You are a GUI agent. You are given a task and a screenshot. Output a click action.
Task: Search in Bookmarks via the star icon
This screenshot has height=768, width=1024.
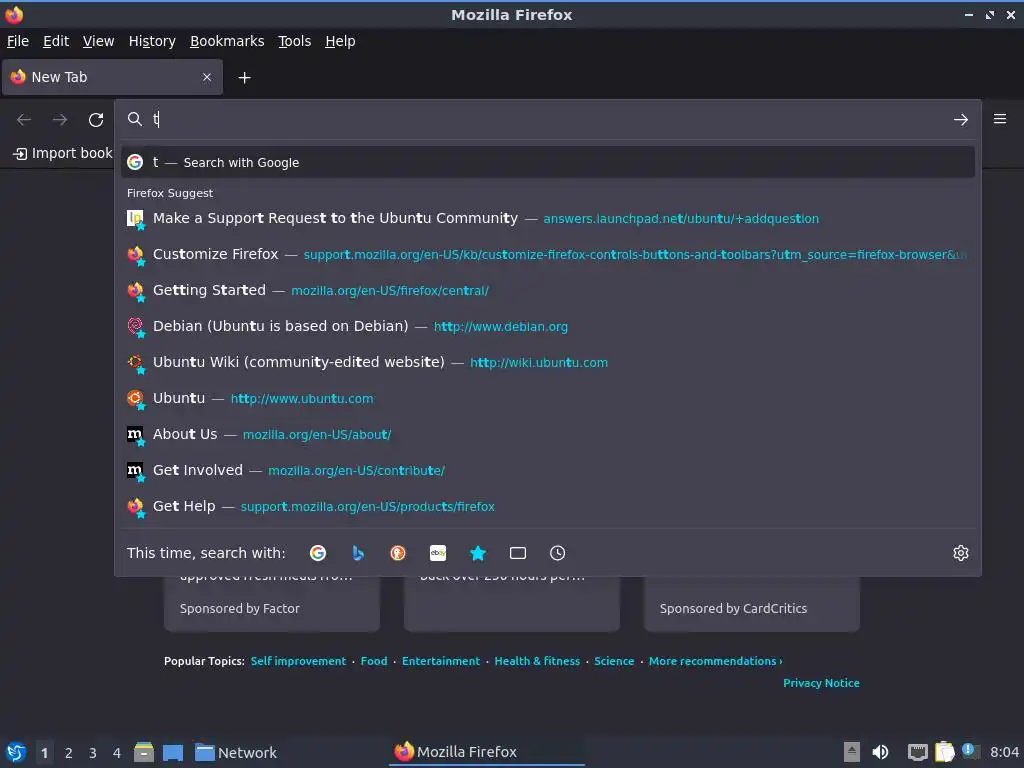[x=478, y=553]
